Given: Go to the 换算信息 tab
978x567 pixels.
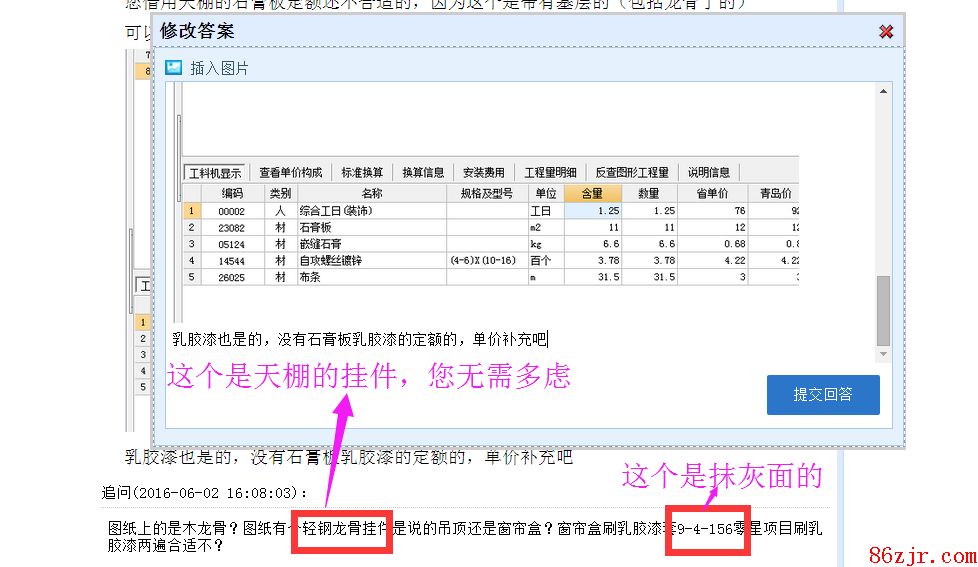Looking at the screenshot, I should (x=423, y=172).
